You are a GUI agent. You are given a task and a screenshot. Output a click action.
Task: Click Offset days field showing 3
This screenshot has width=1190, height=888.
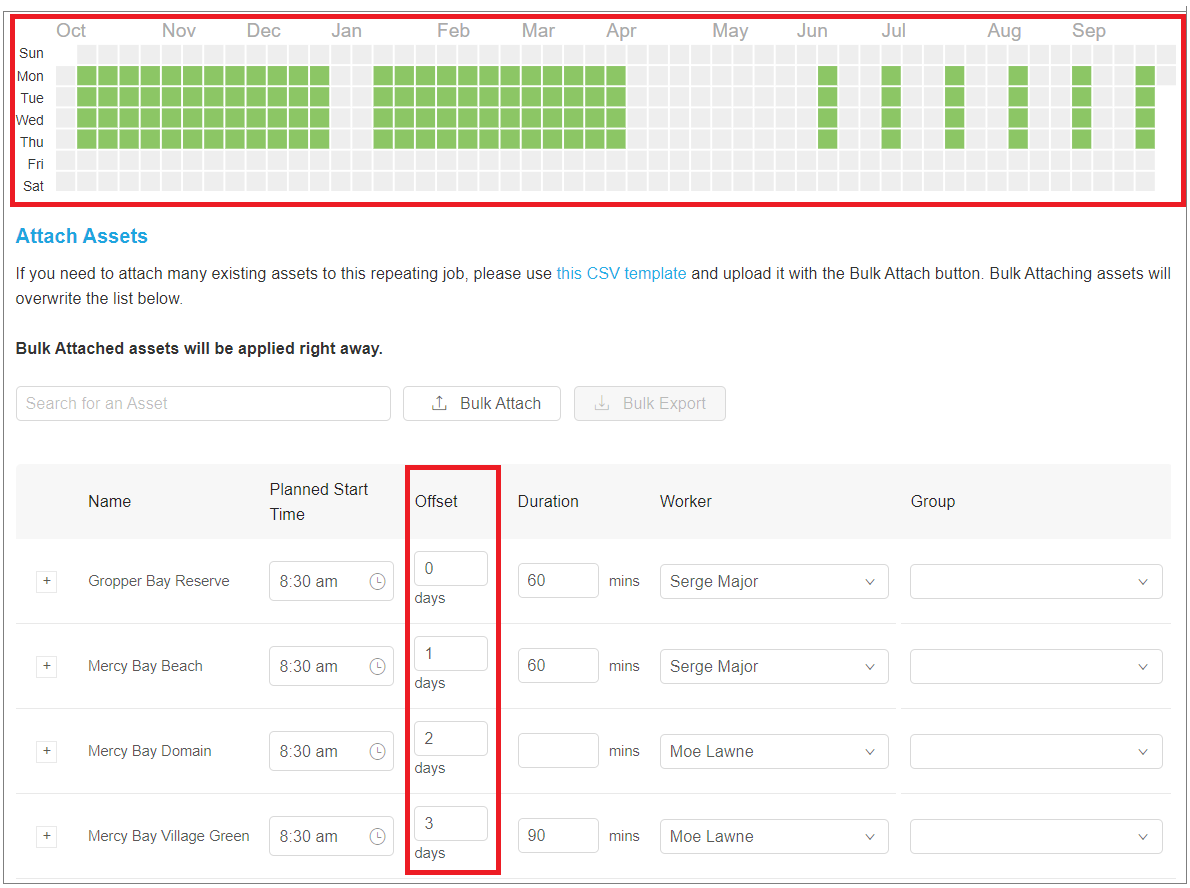(451, 823)
